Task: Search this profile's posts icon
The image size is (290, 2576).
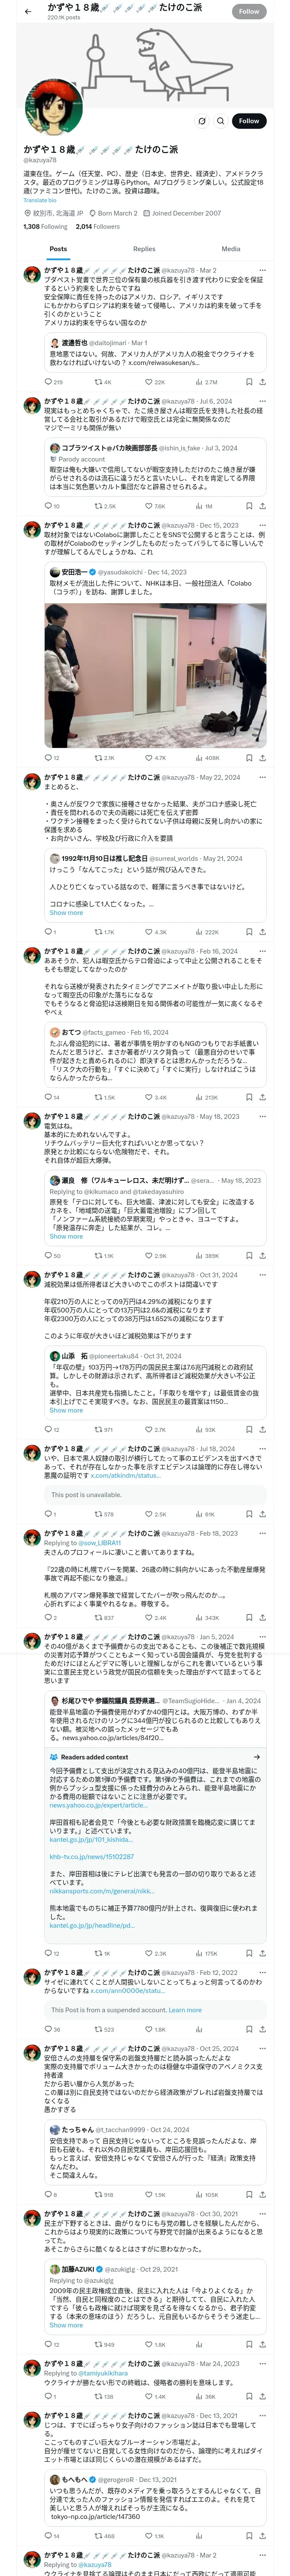Action: 221,121
